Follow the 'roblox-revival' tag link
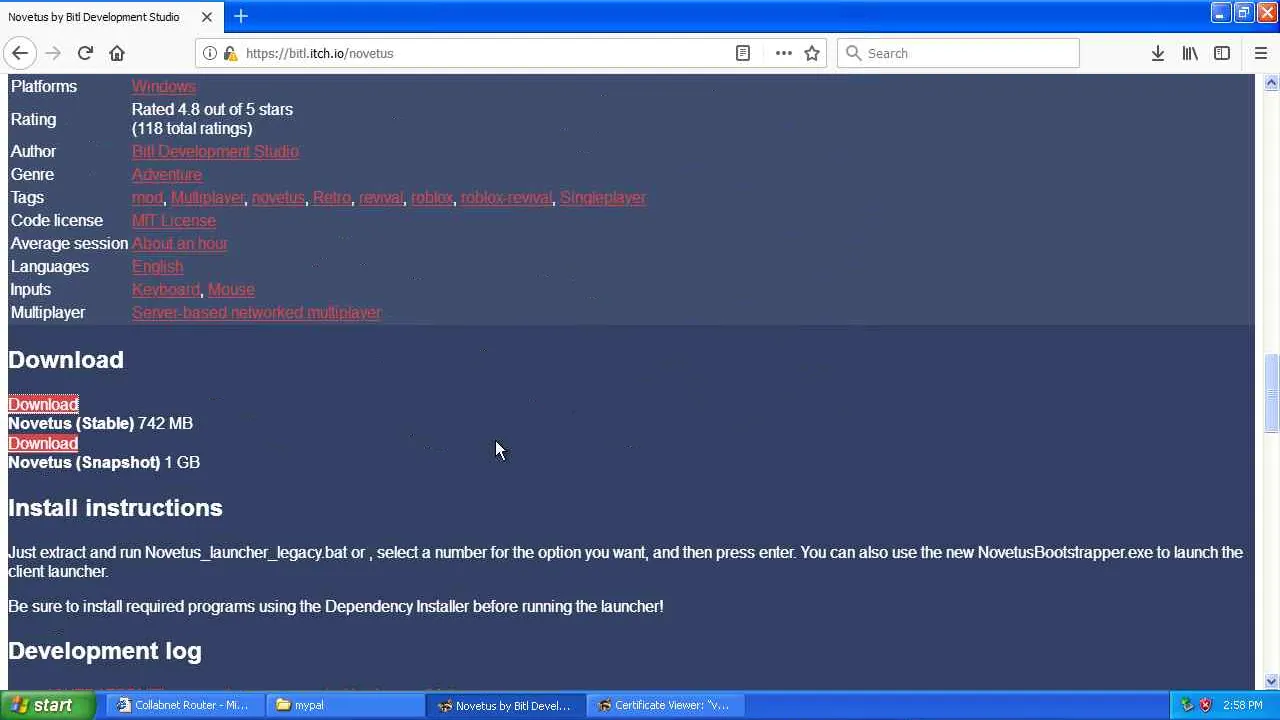Screen dimensions: 1280x720 coord(506,197)
